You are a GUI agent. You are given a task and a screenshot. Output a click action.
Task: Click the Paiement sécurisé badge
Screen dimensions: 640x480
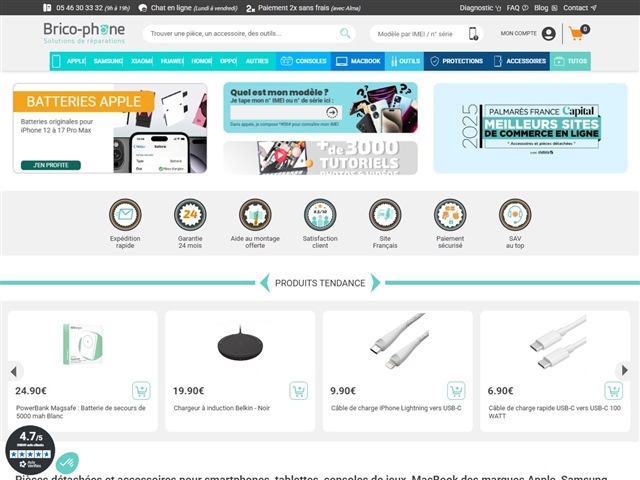(x=450, y=215)
